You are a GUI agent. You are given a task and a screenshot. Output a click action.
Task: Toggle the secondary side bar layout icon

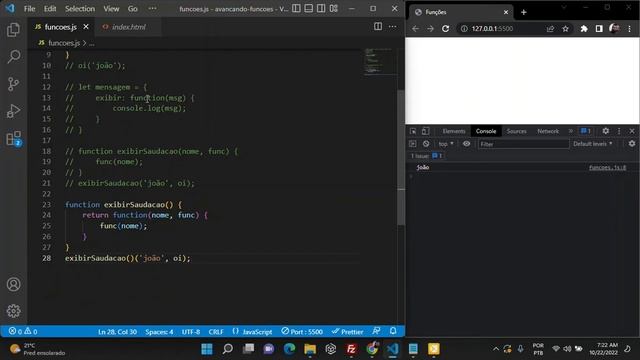[321, 8]
